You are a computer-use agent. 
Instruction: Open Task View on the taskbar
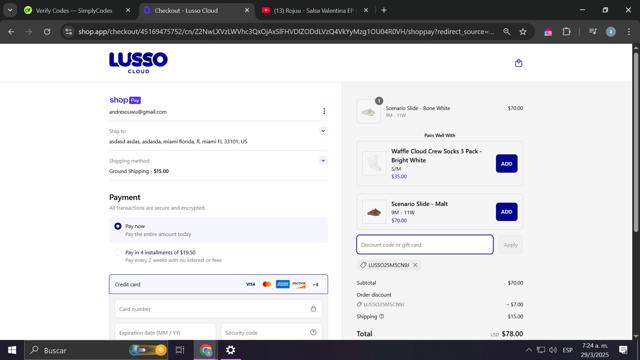click(180, 350)
